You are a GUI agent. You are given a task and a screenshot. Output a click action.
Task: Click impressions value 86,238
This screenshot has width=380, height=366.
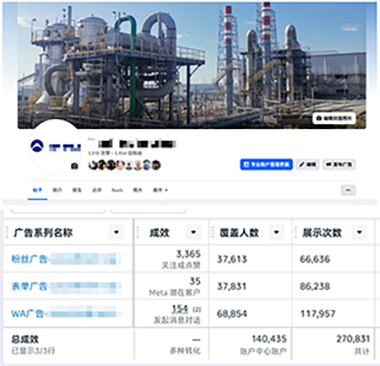tap(315, 286)
